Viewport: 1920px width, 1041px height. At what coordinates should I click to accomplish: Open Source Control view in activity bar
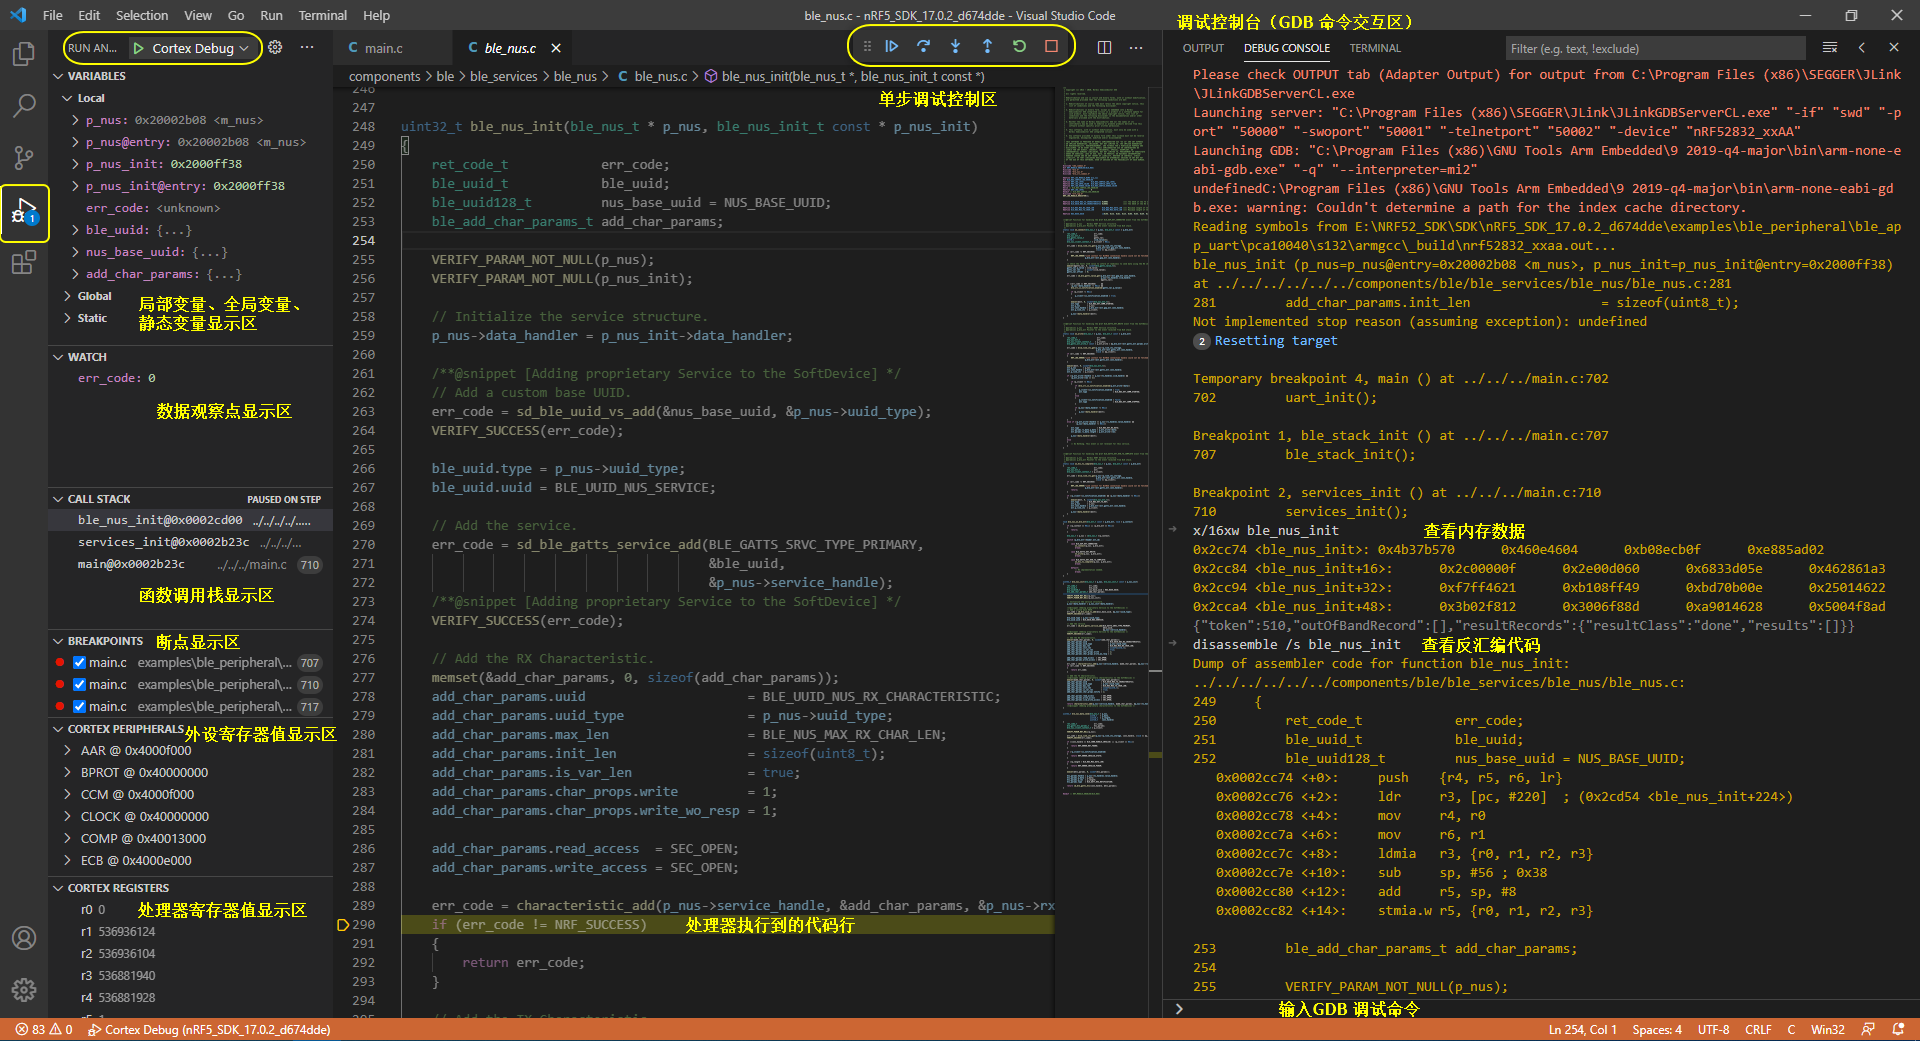click(x=24, y=157)
